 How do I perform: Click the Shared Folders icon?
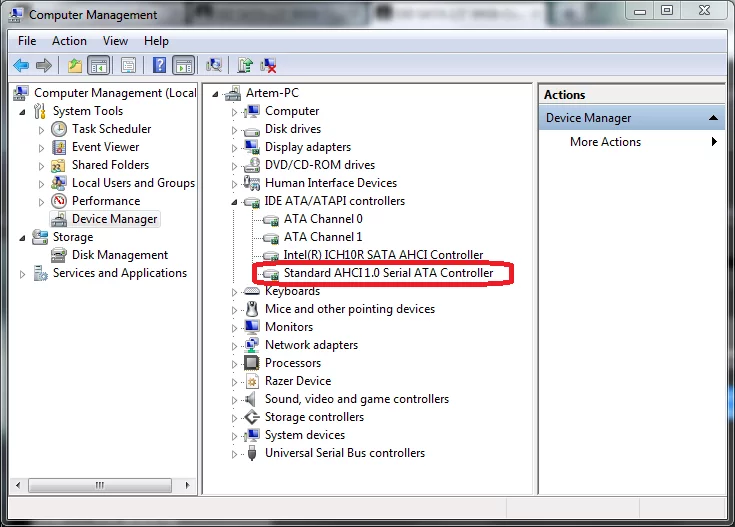coord(58,166)
